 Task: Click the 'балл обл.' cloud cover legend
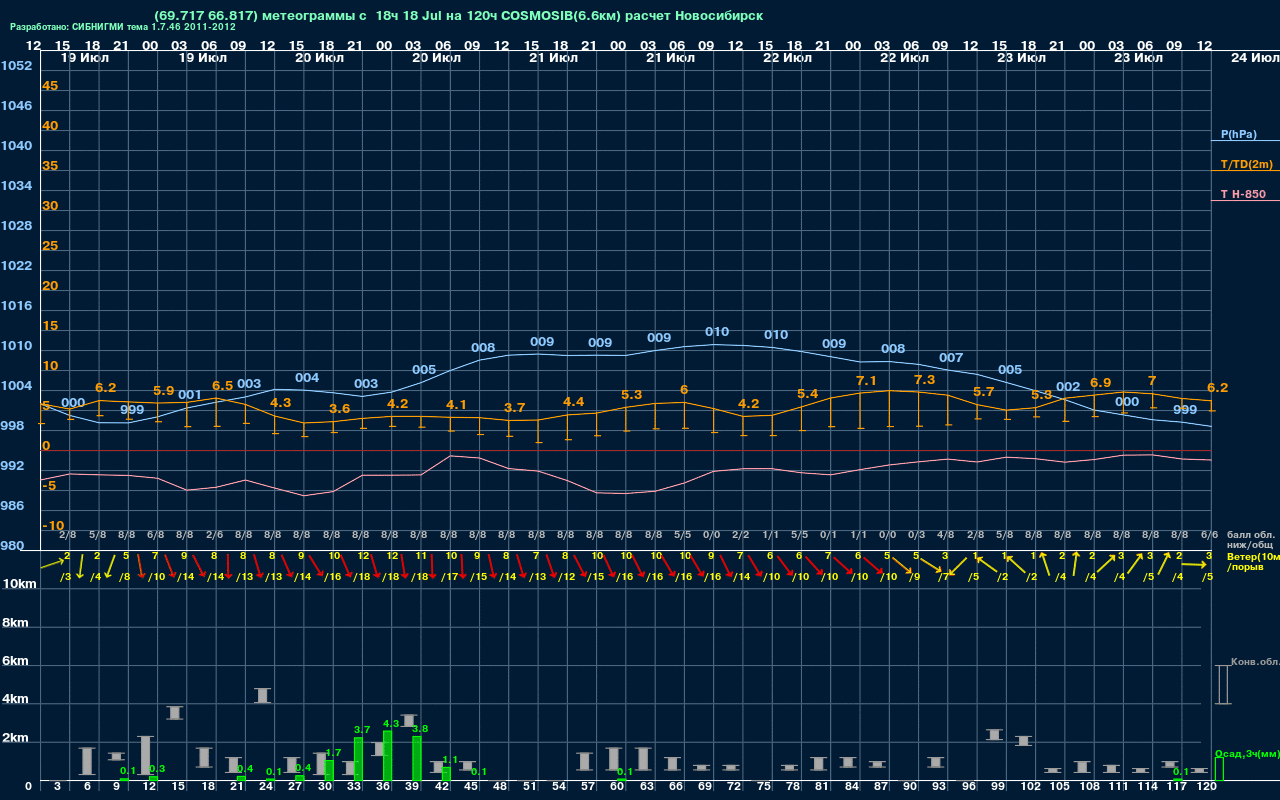[1250, 535]
